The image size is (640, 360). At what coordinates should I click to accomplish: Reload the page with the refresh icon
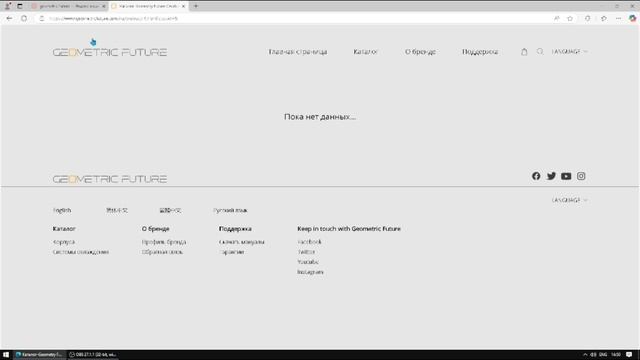(24, 18)
